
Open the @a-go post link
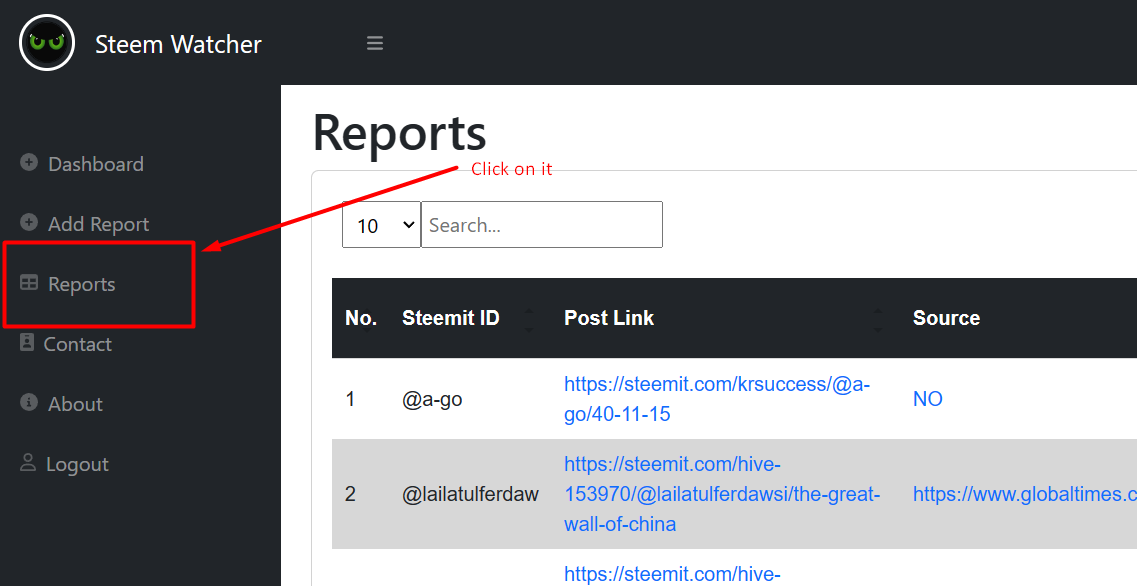tap(717, 399)
